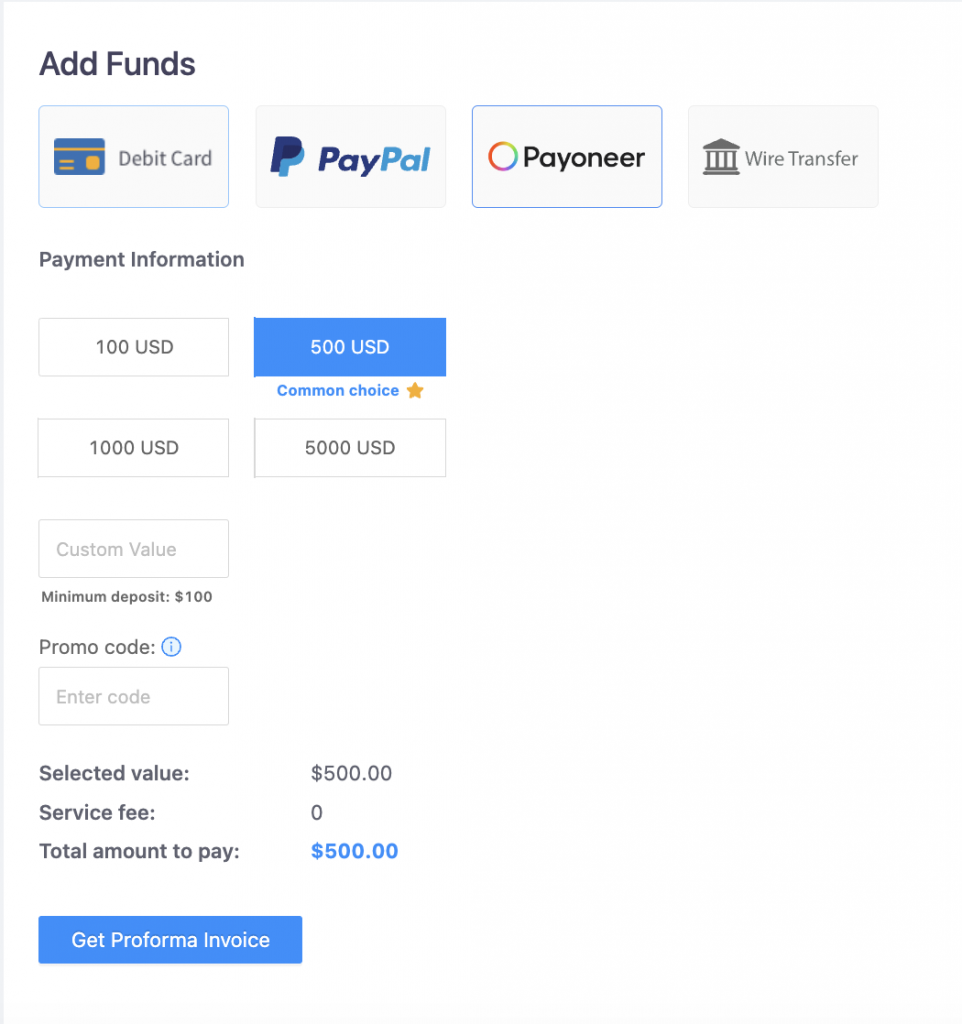Viewport: 962px width, 1024px height.
Task: Choose the 5000 USD deposit amount
Action: point(350,448)
